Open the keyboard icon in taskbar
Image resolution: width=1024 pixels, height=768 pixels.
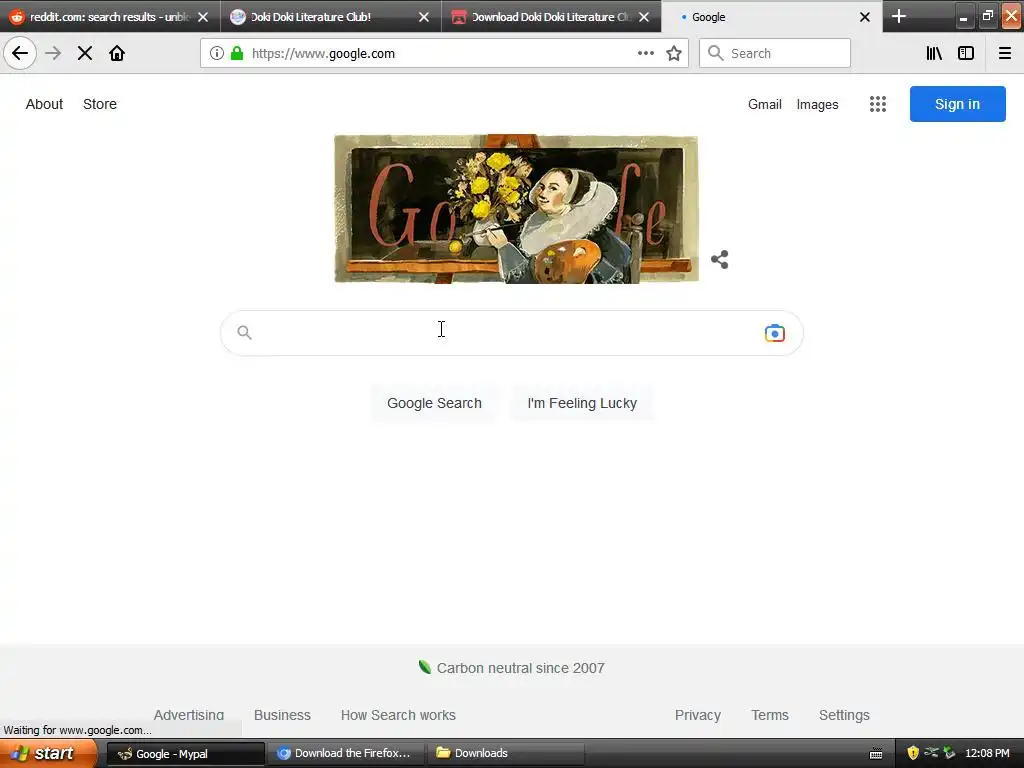point(876,754)
